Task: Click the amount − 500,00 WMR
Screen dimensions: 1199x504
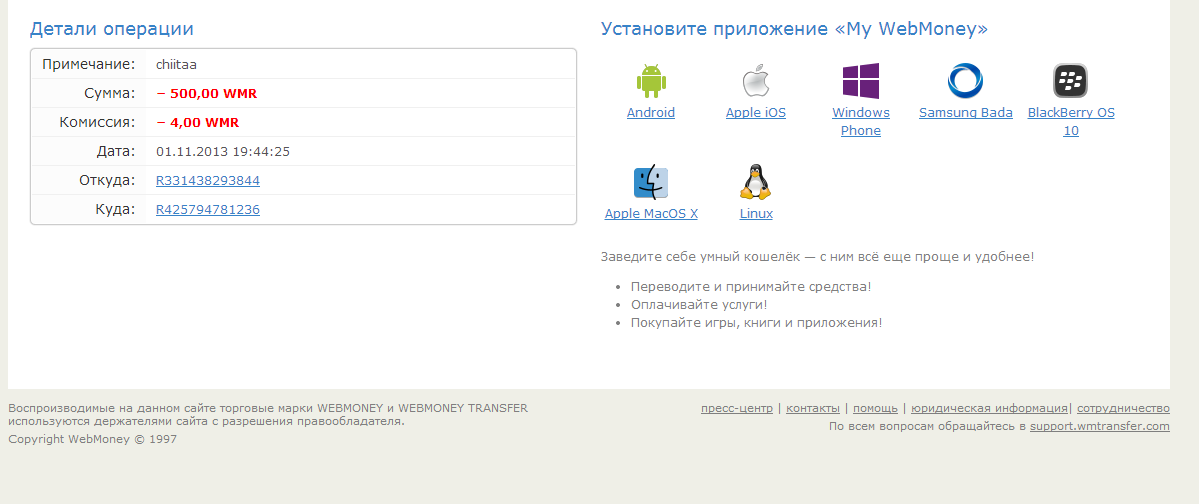Action: click(x=206, y=94)
